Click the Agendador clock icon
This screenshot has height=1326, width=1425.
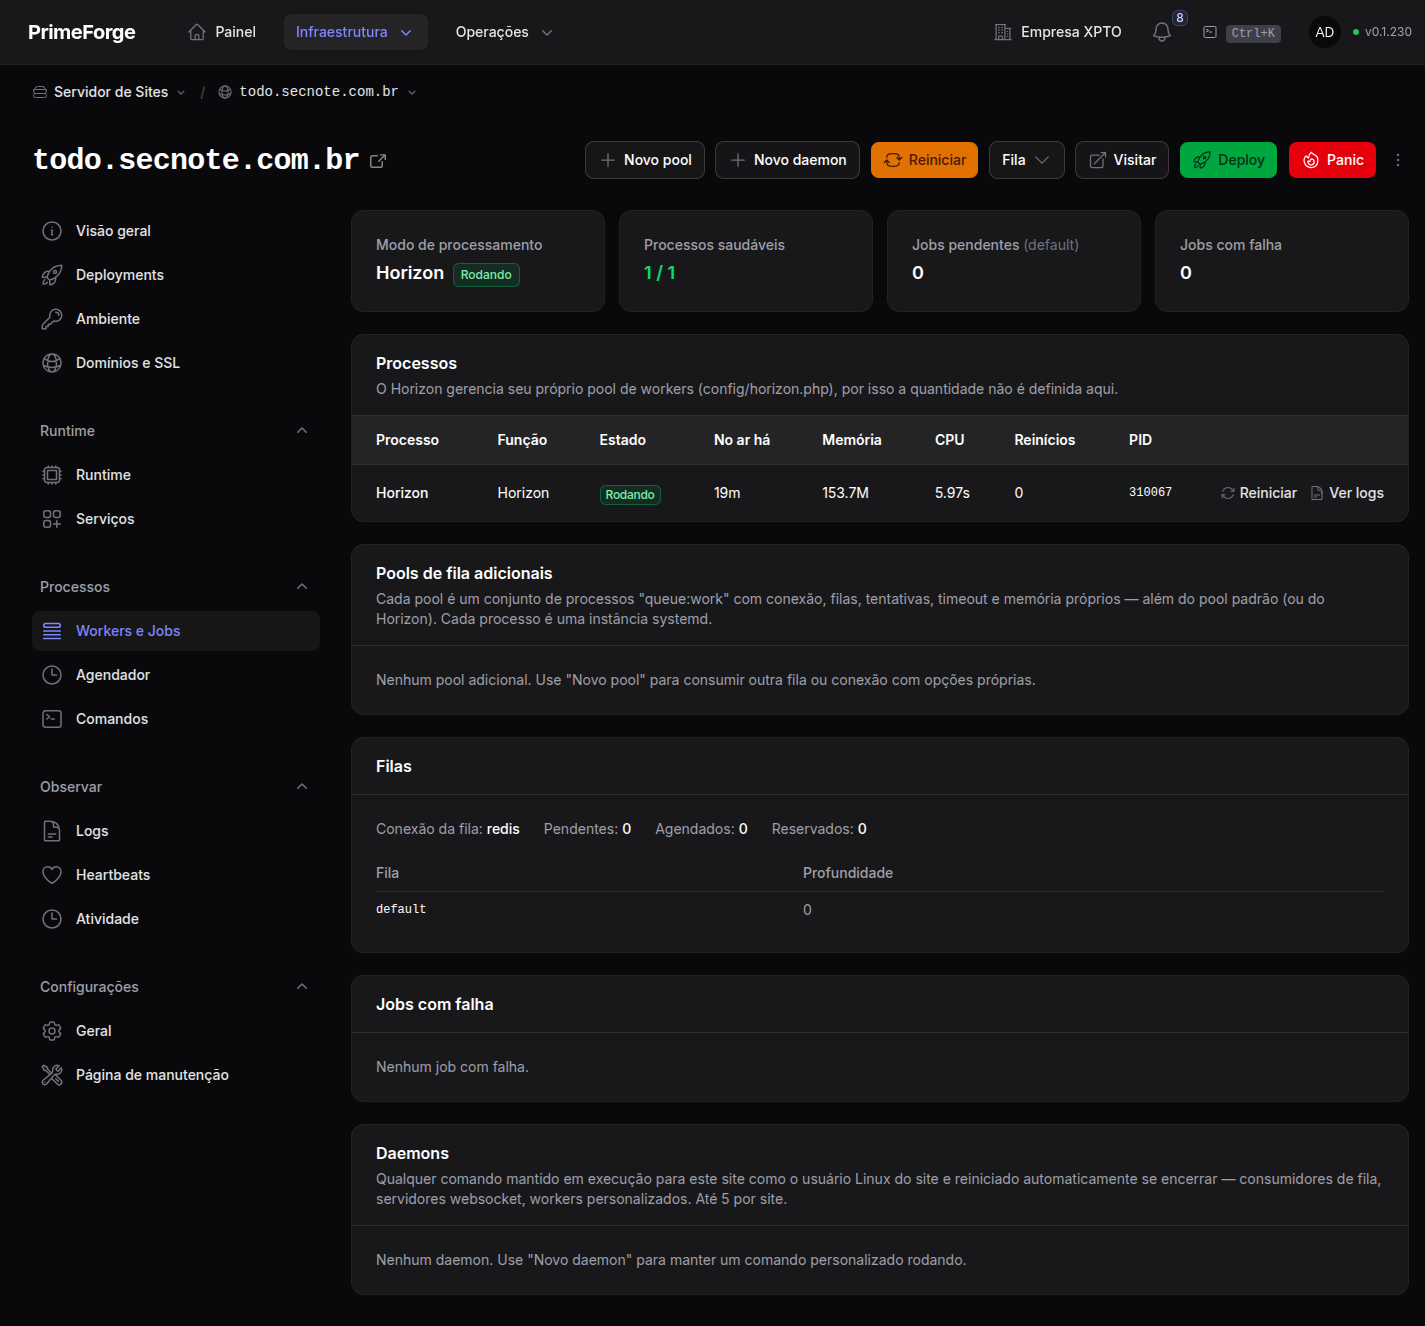(x=52, y=675)
